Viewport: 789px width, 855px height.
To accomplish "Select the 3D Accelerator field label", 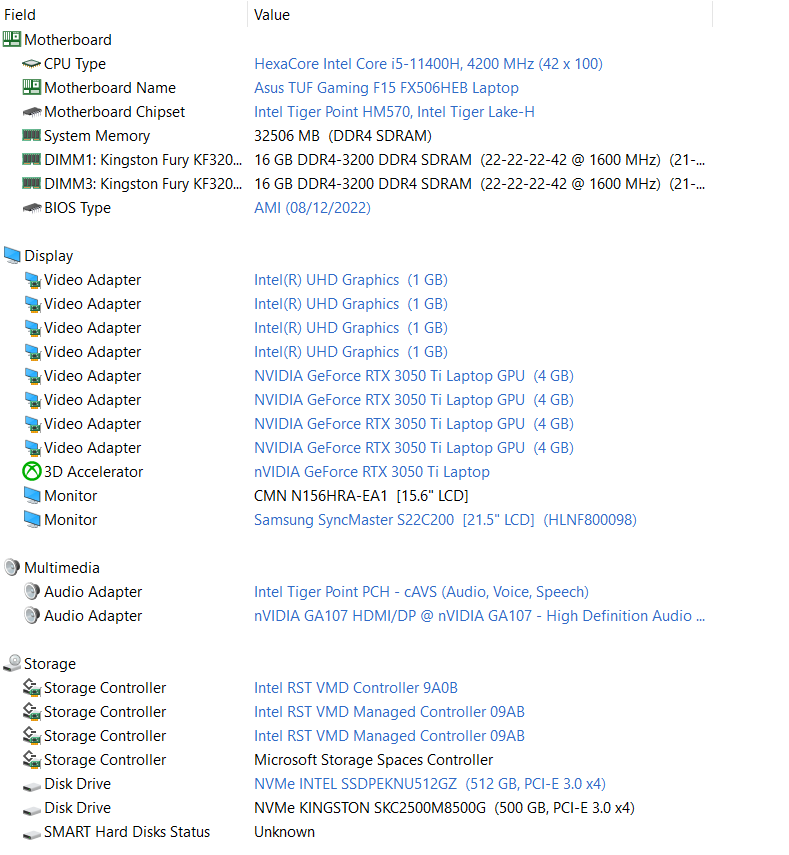I will [93, 472].
